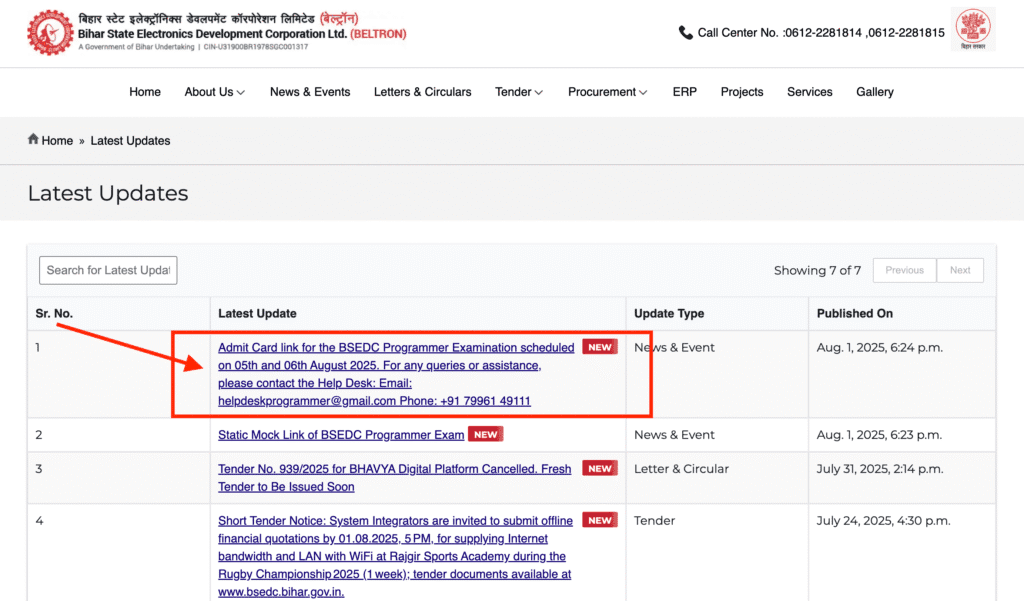1024x601 pixels.
Task: Select Gallery in the navigation bar
Action: point(874,92)
